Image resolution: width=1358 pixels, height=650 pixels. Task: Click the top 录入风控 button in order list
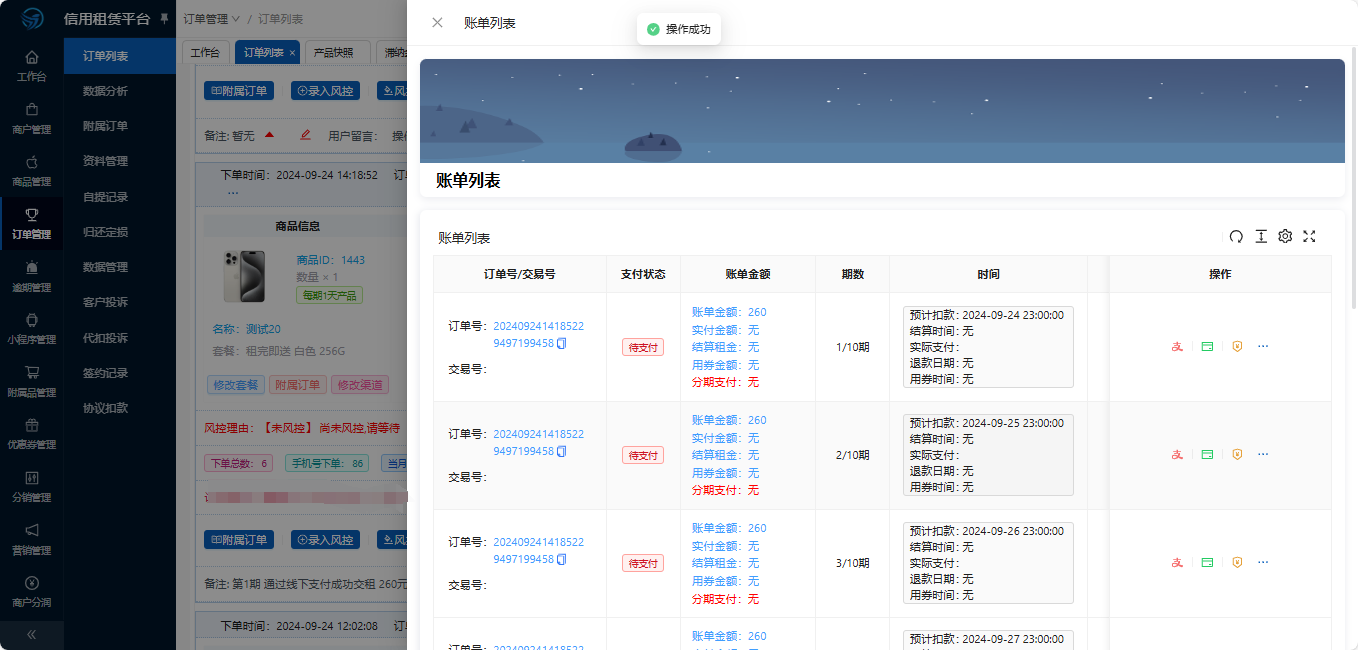326,91
